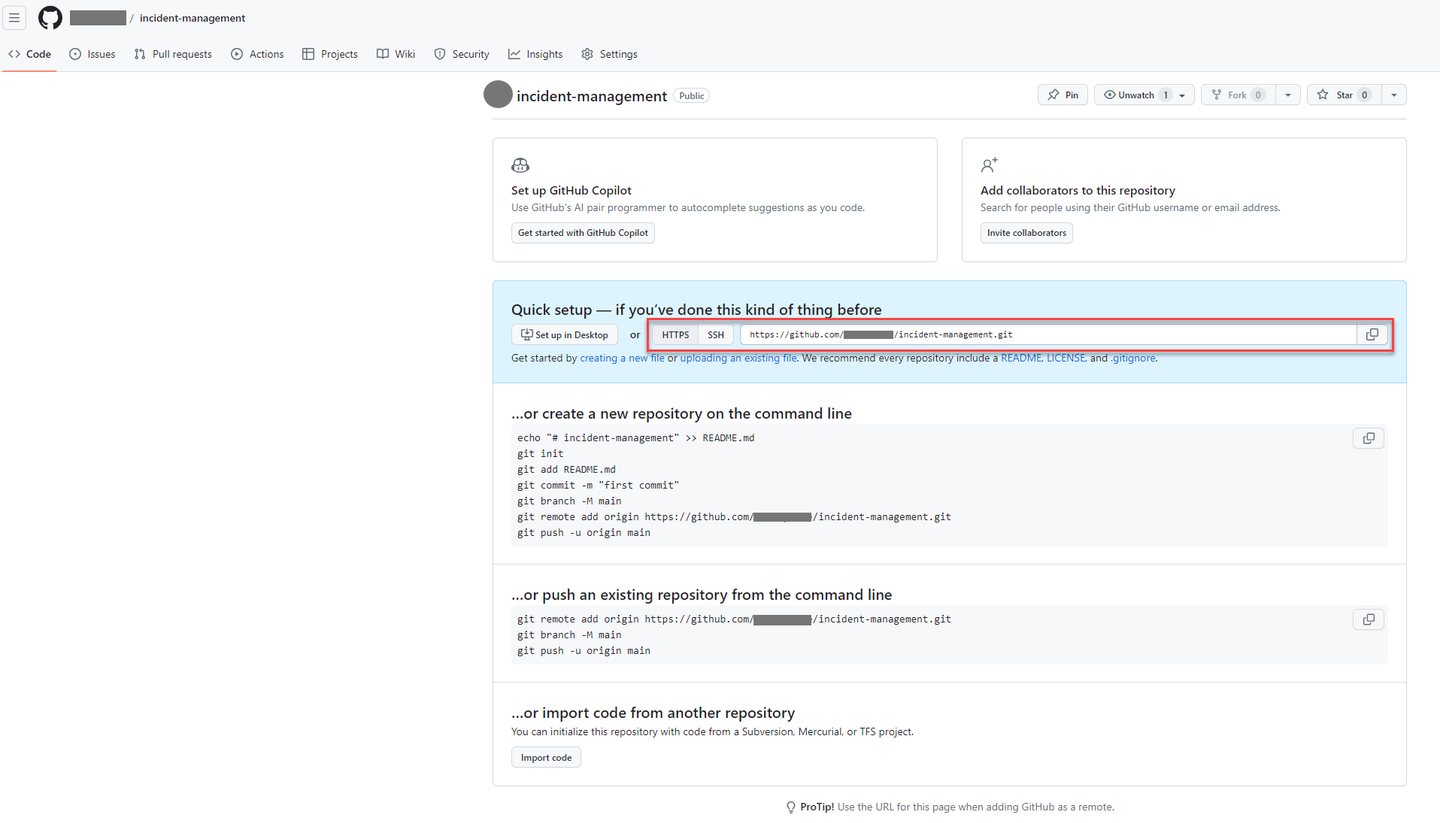
Task: Click Add collaborators to this repository heading
Action: point(1078,190)
